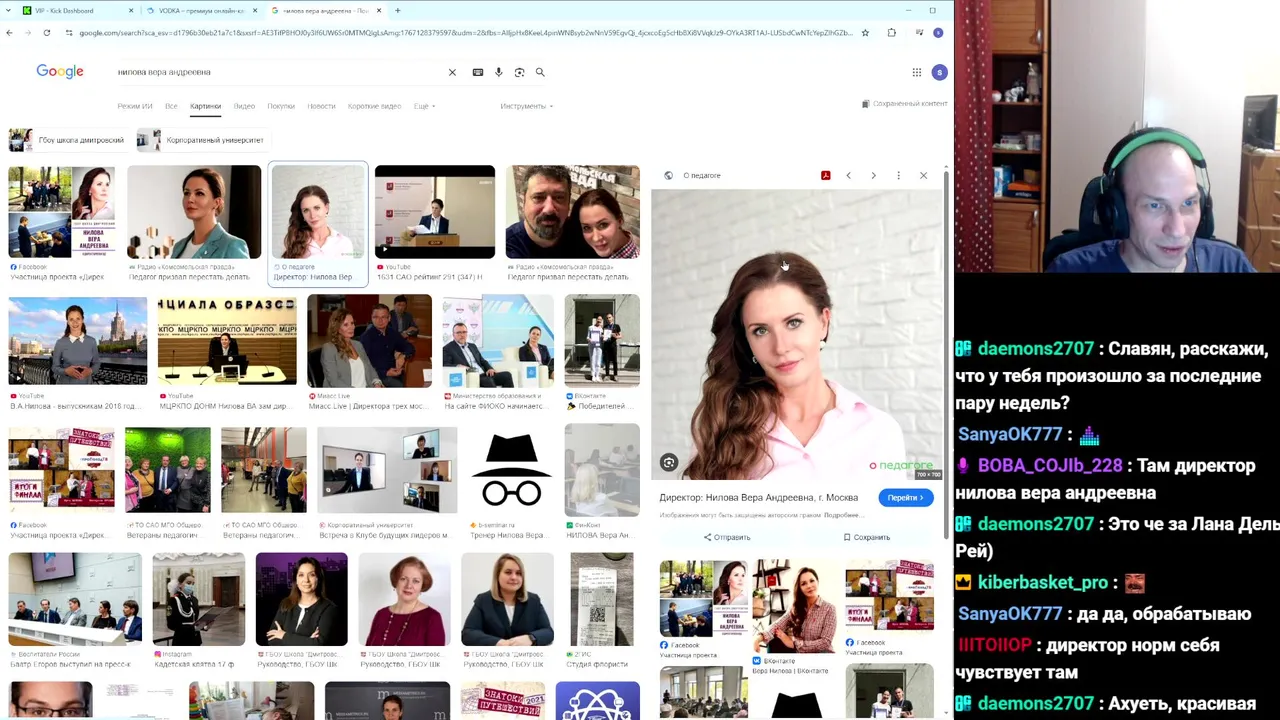Open the Корпоративный университет Встреча в Клубе thumbnail
This screenshot has height=720, width=1280.
coord(387,470)
